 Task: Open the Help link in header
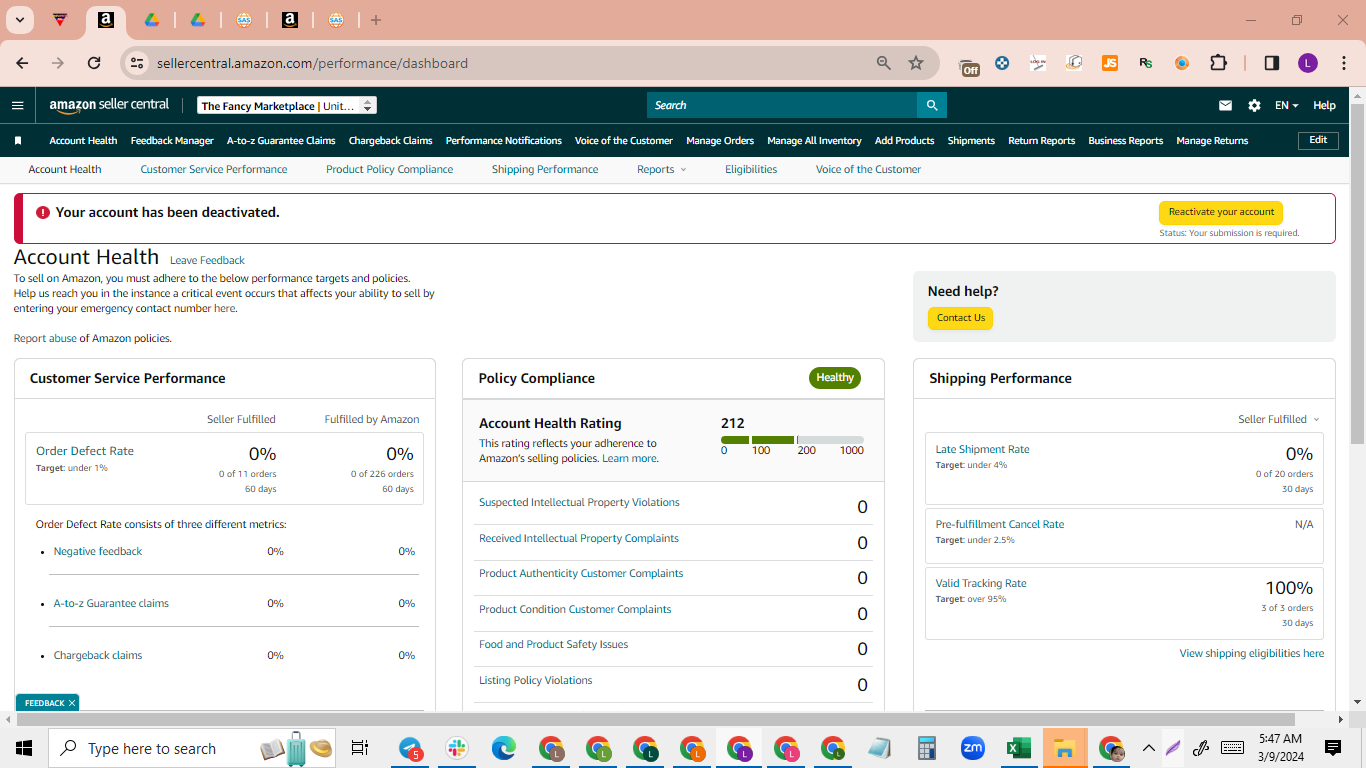tap(1324, 105)
